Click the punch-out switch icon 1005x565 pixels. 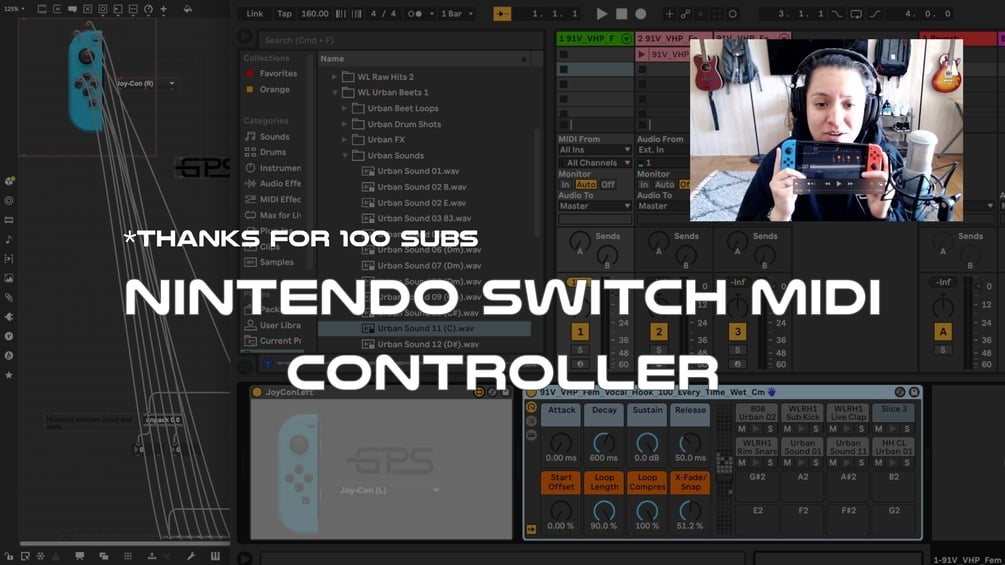[876, 13]
